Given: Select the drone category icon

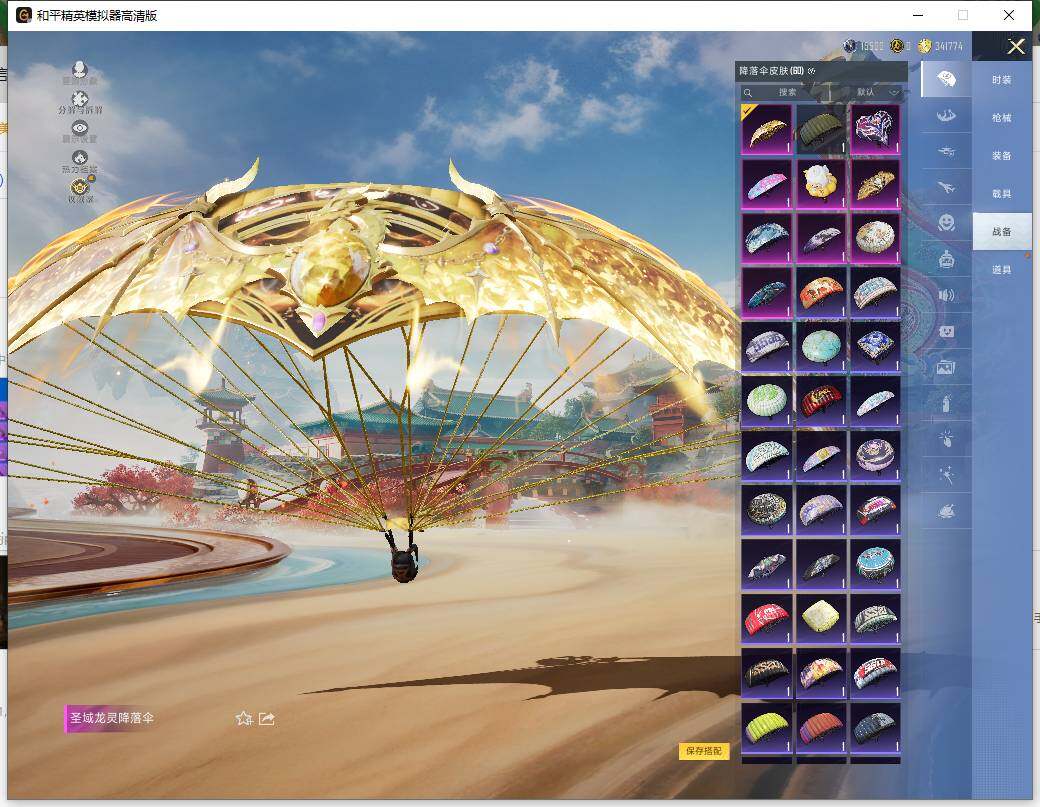Looking at the screenshot, I should click(945, 151).
